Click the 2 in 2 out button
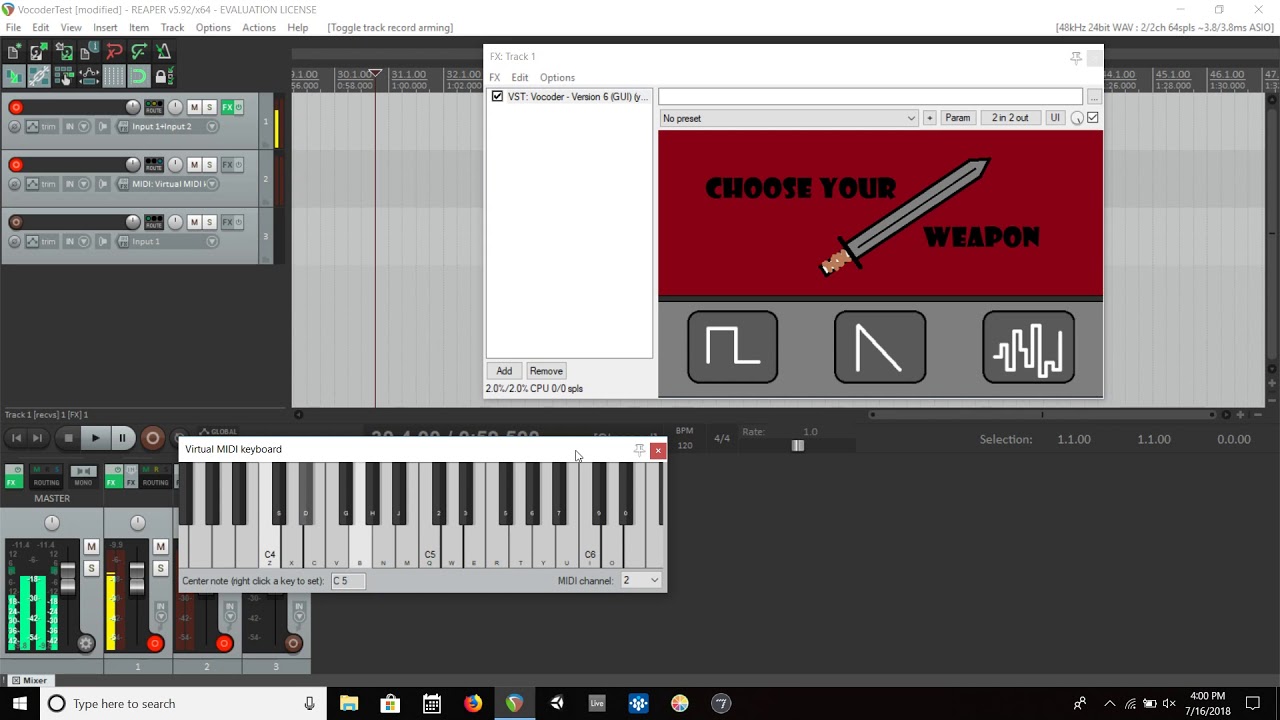 coord(1010,118)
